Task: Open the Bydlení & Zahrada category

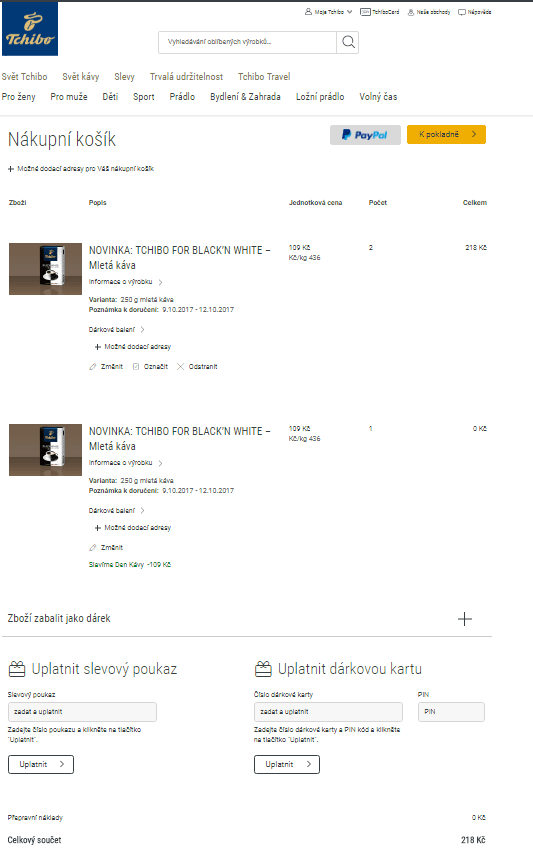Action: click(245, 97)
